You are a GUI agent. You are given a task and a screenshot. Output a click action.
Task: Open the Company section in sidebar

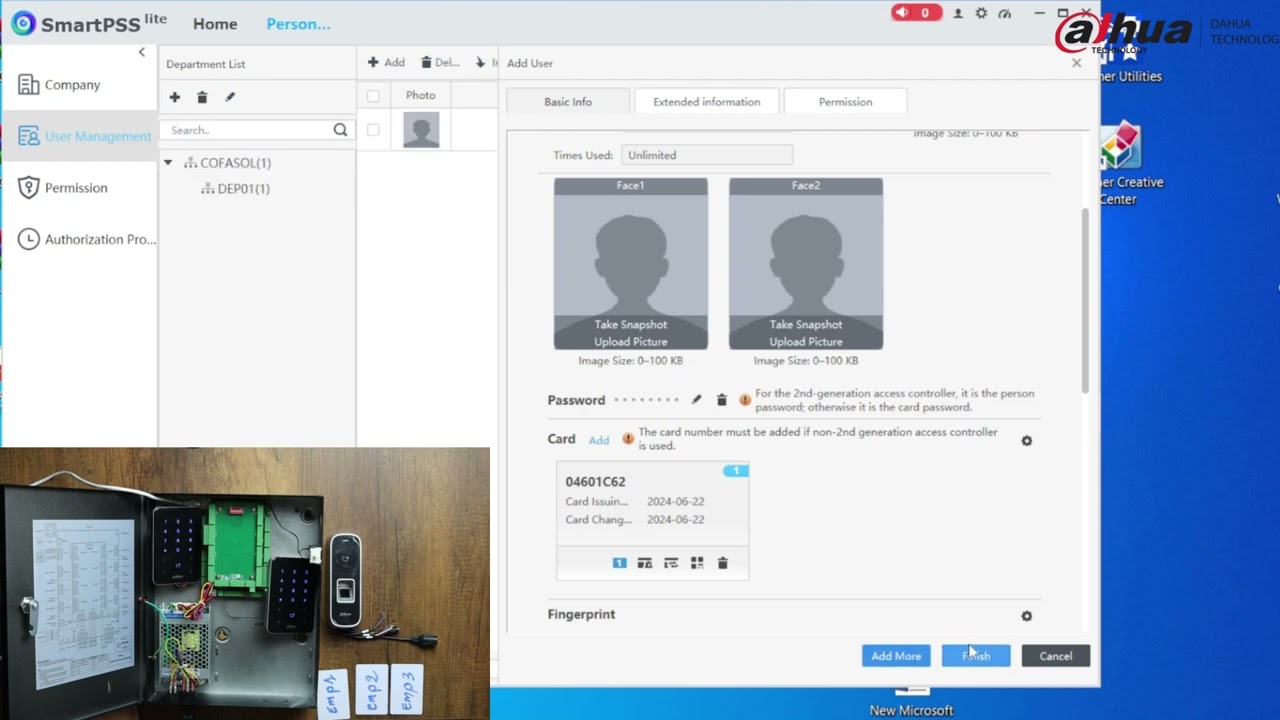pos(72,85)
